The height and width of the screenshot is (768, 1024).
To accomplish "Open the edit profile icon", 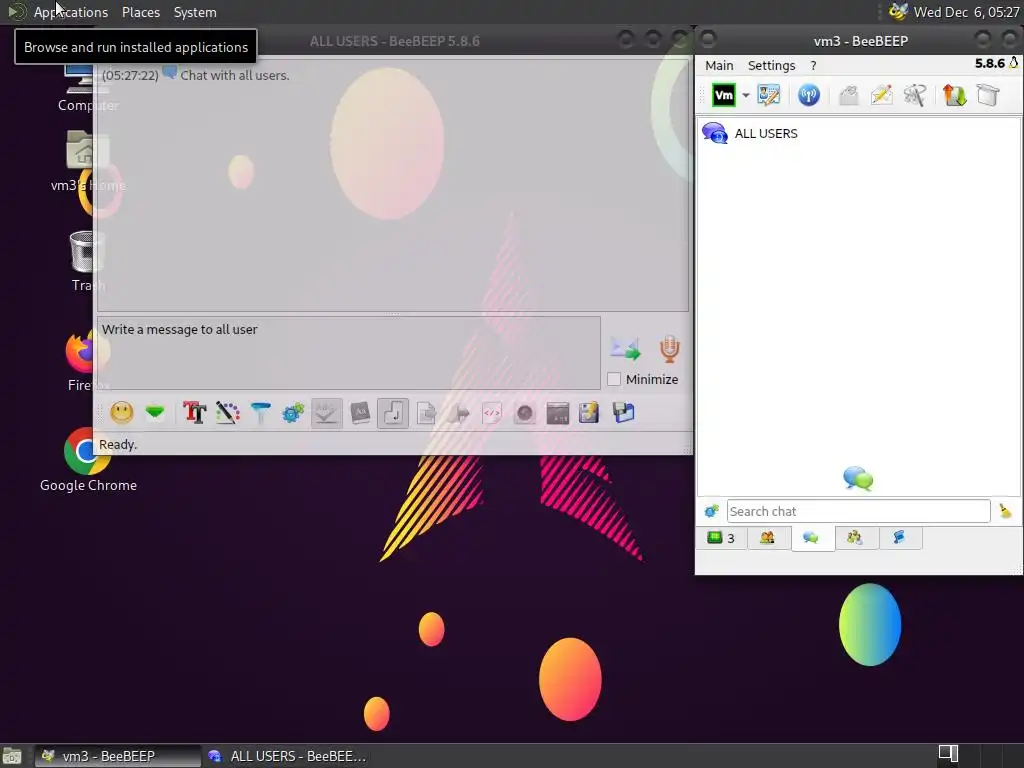I will (x=769, y=95).
